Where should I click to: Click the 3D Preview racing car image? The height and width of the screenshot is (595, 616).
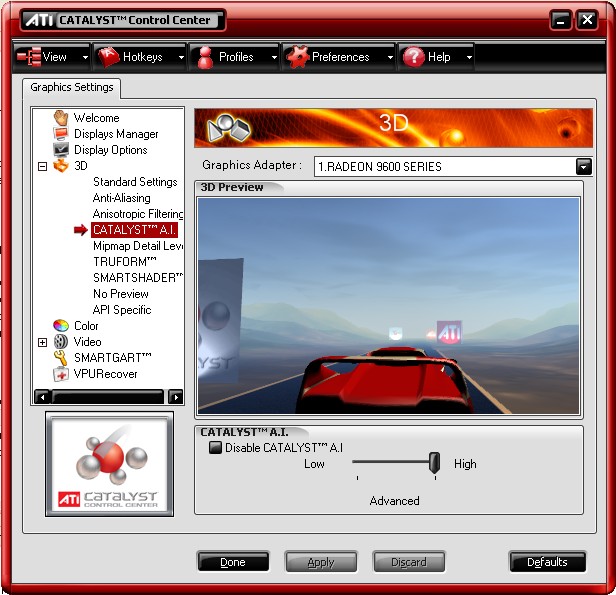(x=389, y=306)
